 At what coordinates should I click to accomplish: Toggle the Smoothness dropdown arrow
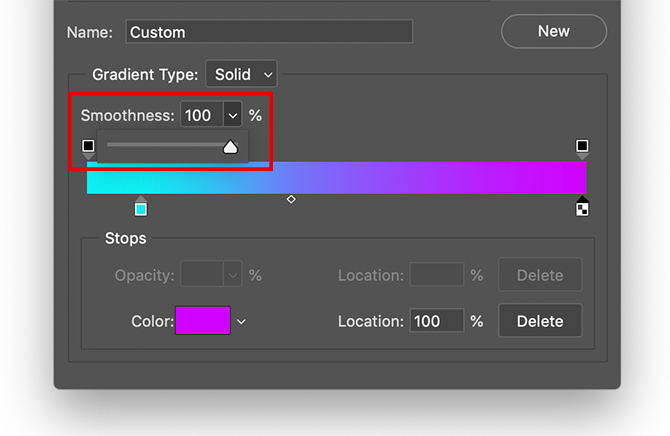(x=233, y=115)
